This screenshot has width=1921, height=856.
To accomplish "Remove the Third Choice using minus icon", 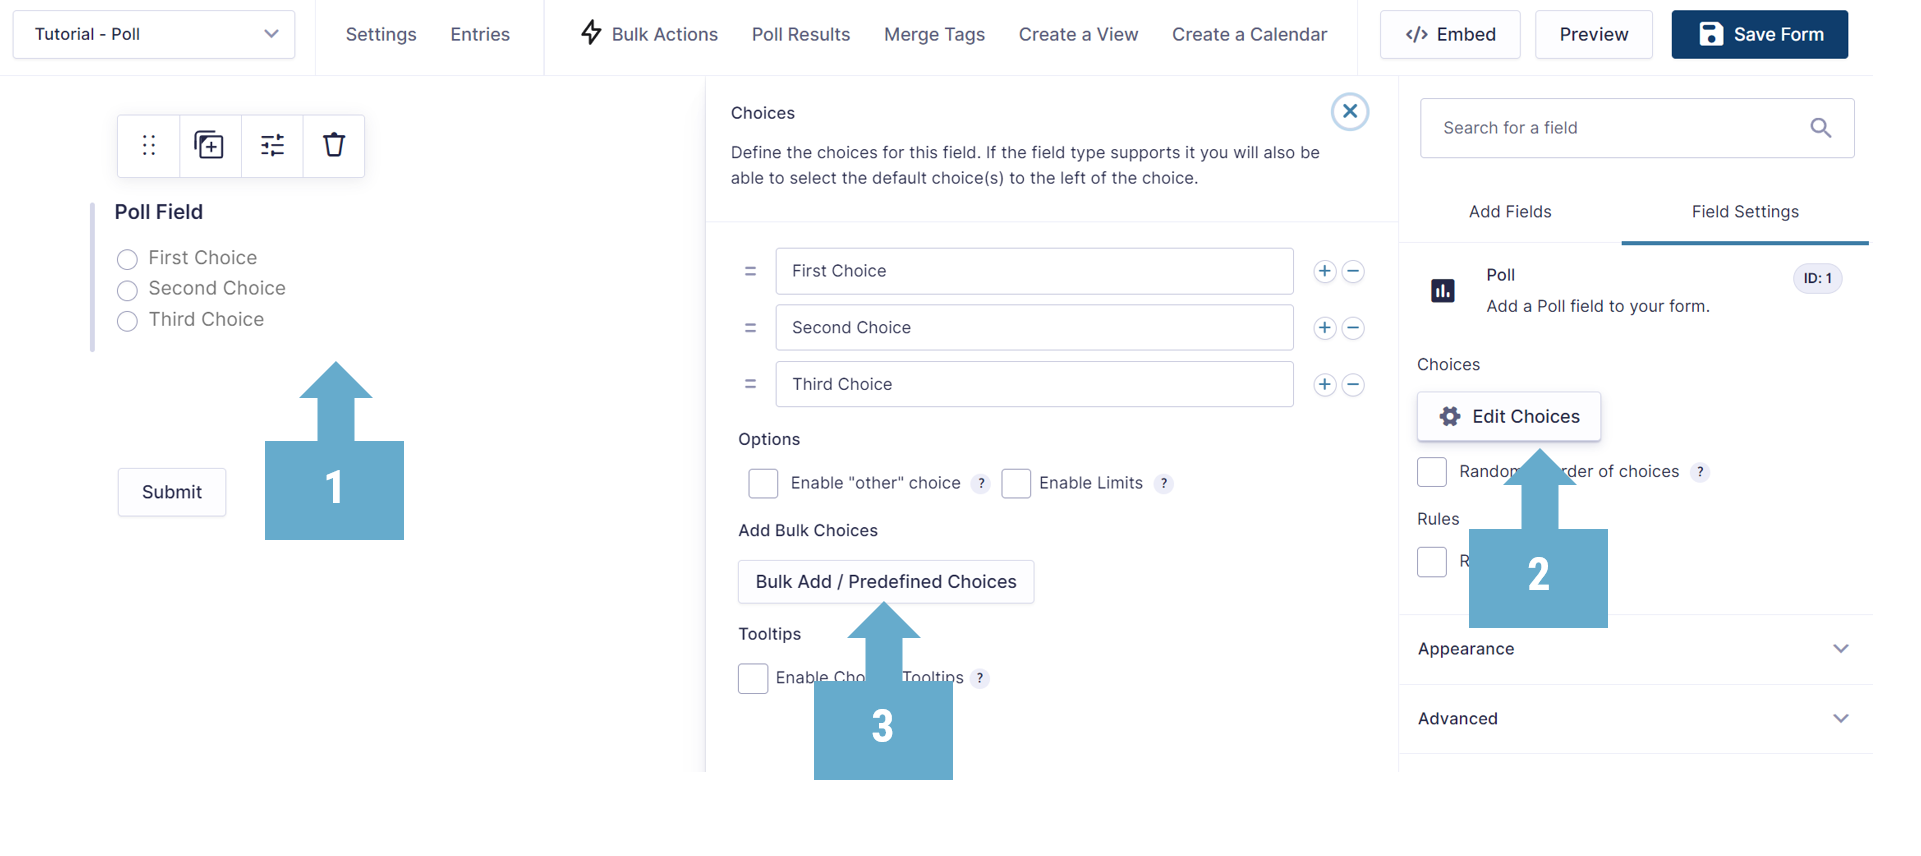I will [1353, 385].
